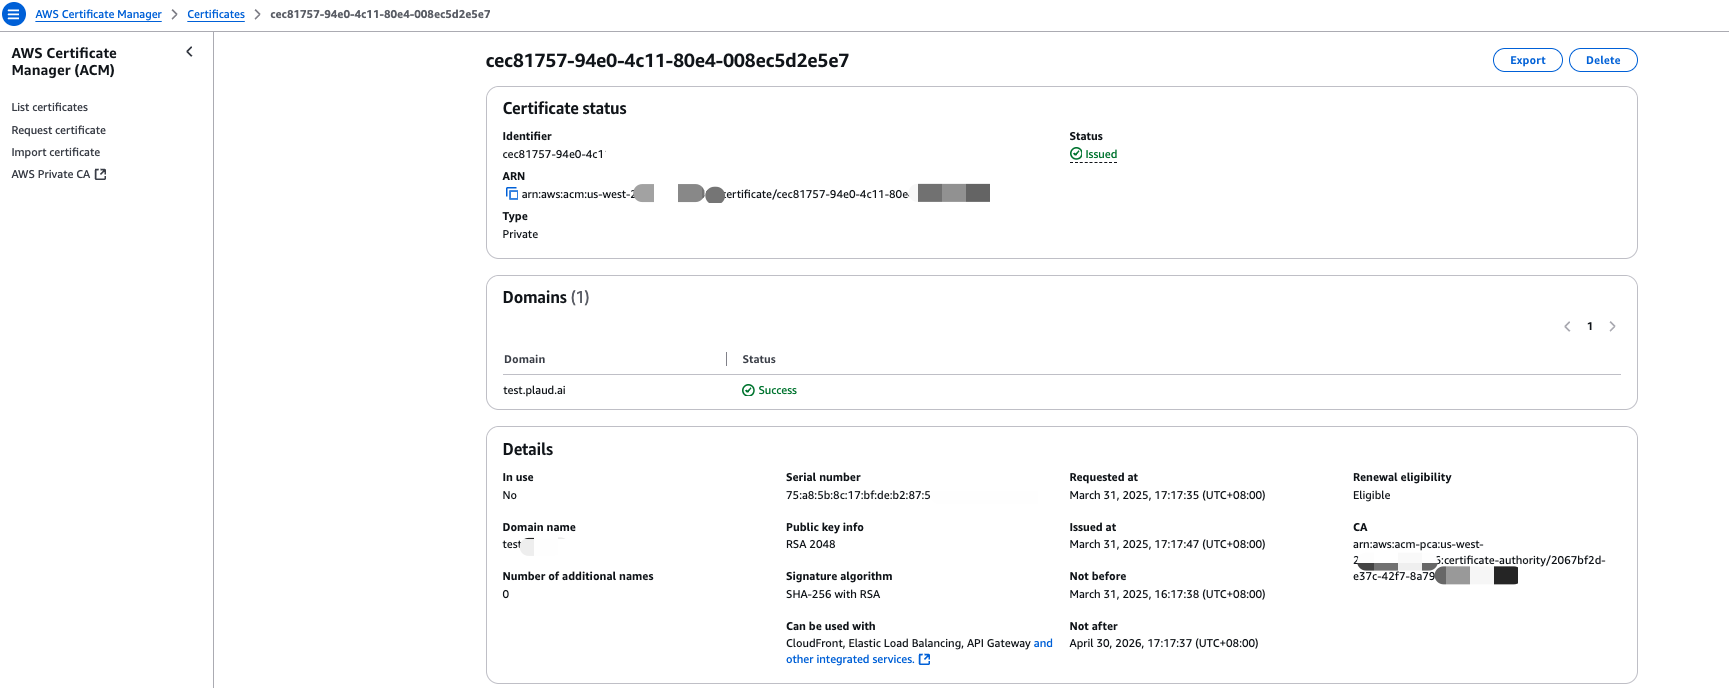Open Request certificate in the sidebar
The height and width of the screenshot is (688, 1729).
[59, 130]
